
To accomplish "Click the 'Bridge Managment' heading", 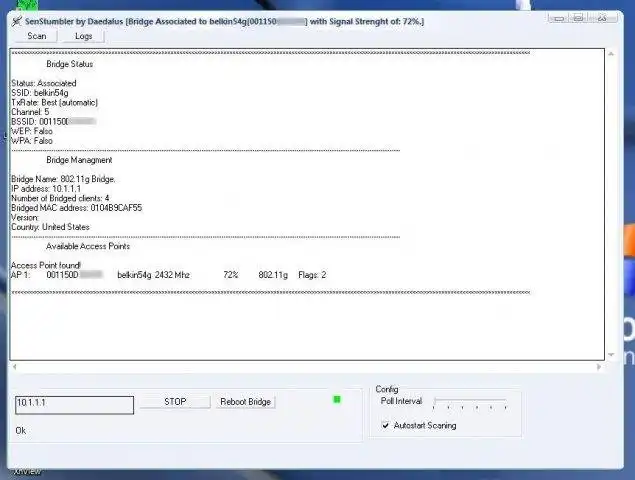I will pos(79,160).
